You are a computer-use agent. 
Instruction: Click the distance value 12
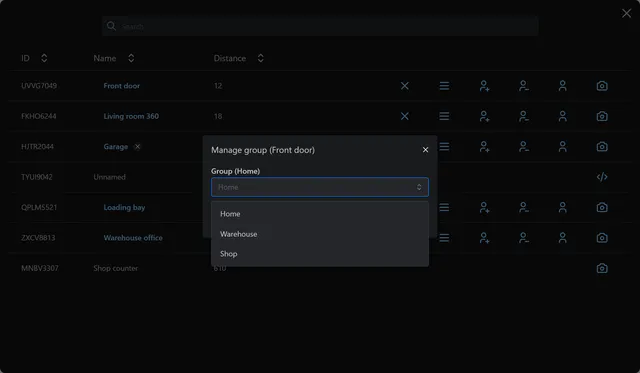click(x=218, y=86)
